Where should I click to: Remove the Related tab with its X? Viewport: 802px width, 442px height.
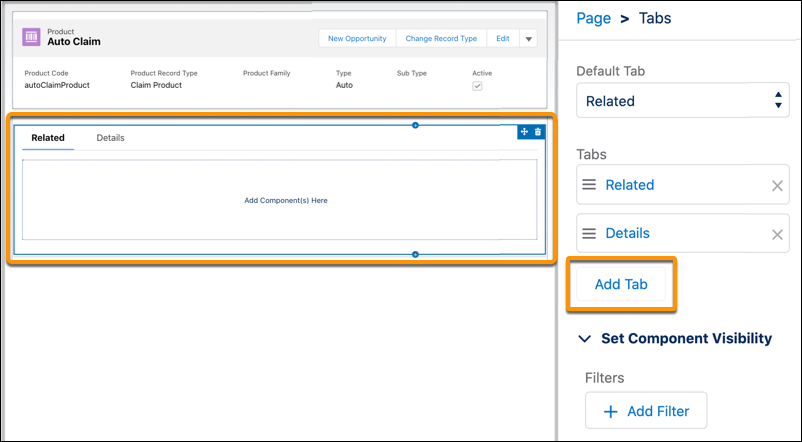[777, 186]
